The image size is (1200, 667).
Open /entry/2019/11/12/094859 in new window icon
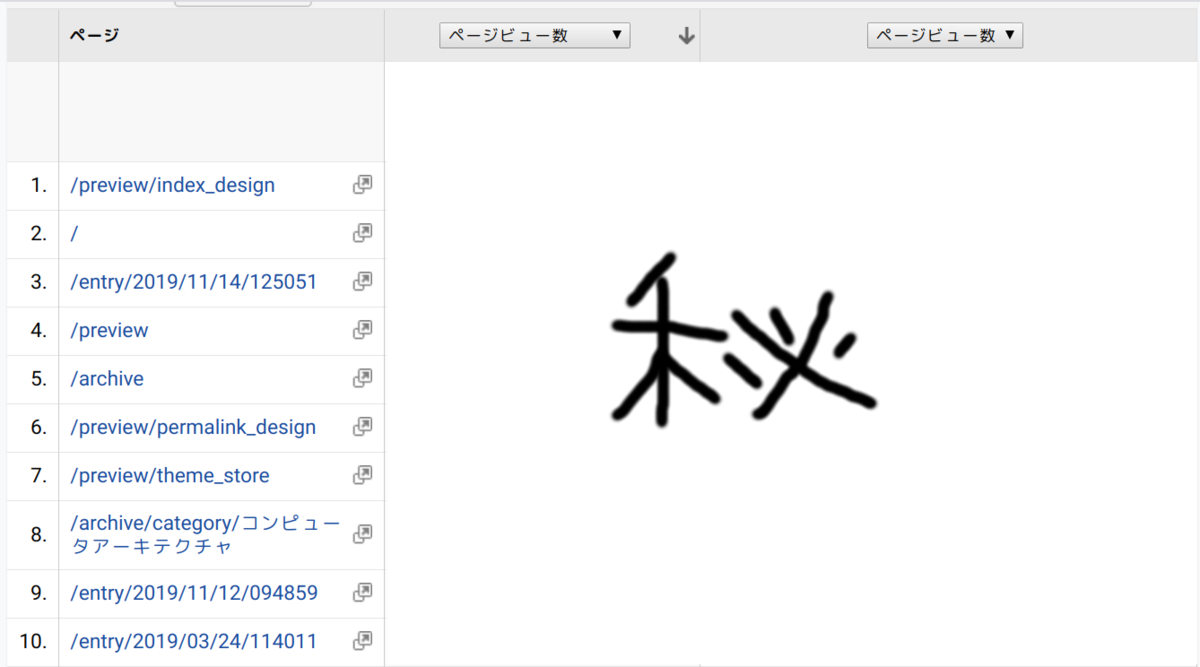tap(361, 592)
